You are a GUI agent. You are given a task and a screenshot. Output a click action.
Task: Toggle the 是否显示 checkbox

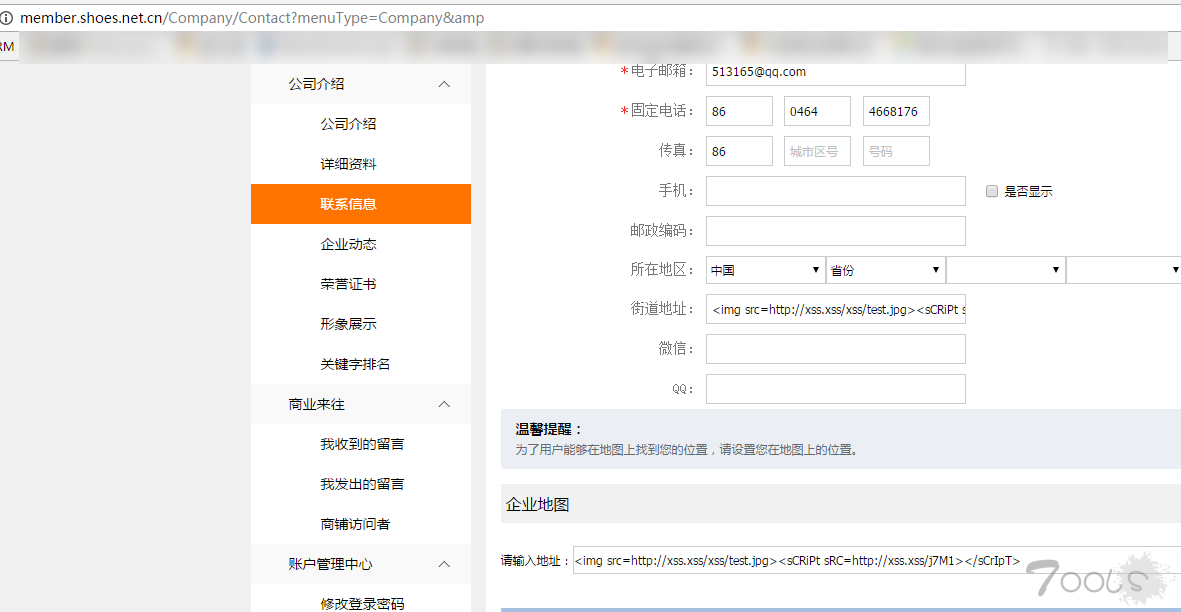[992, 191]
